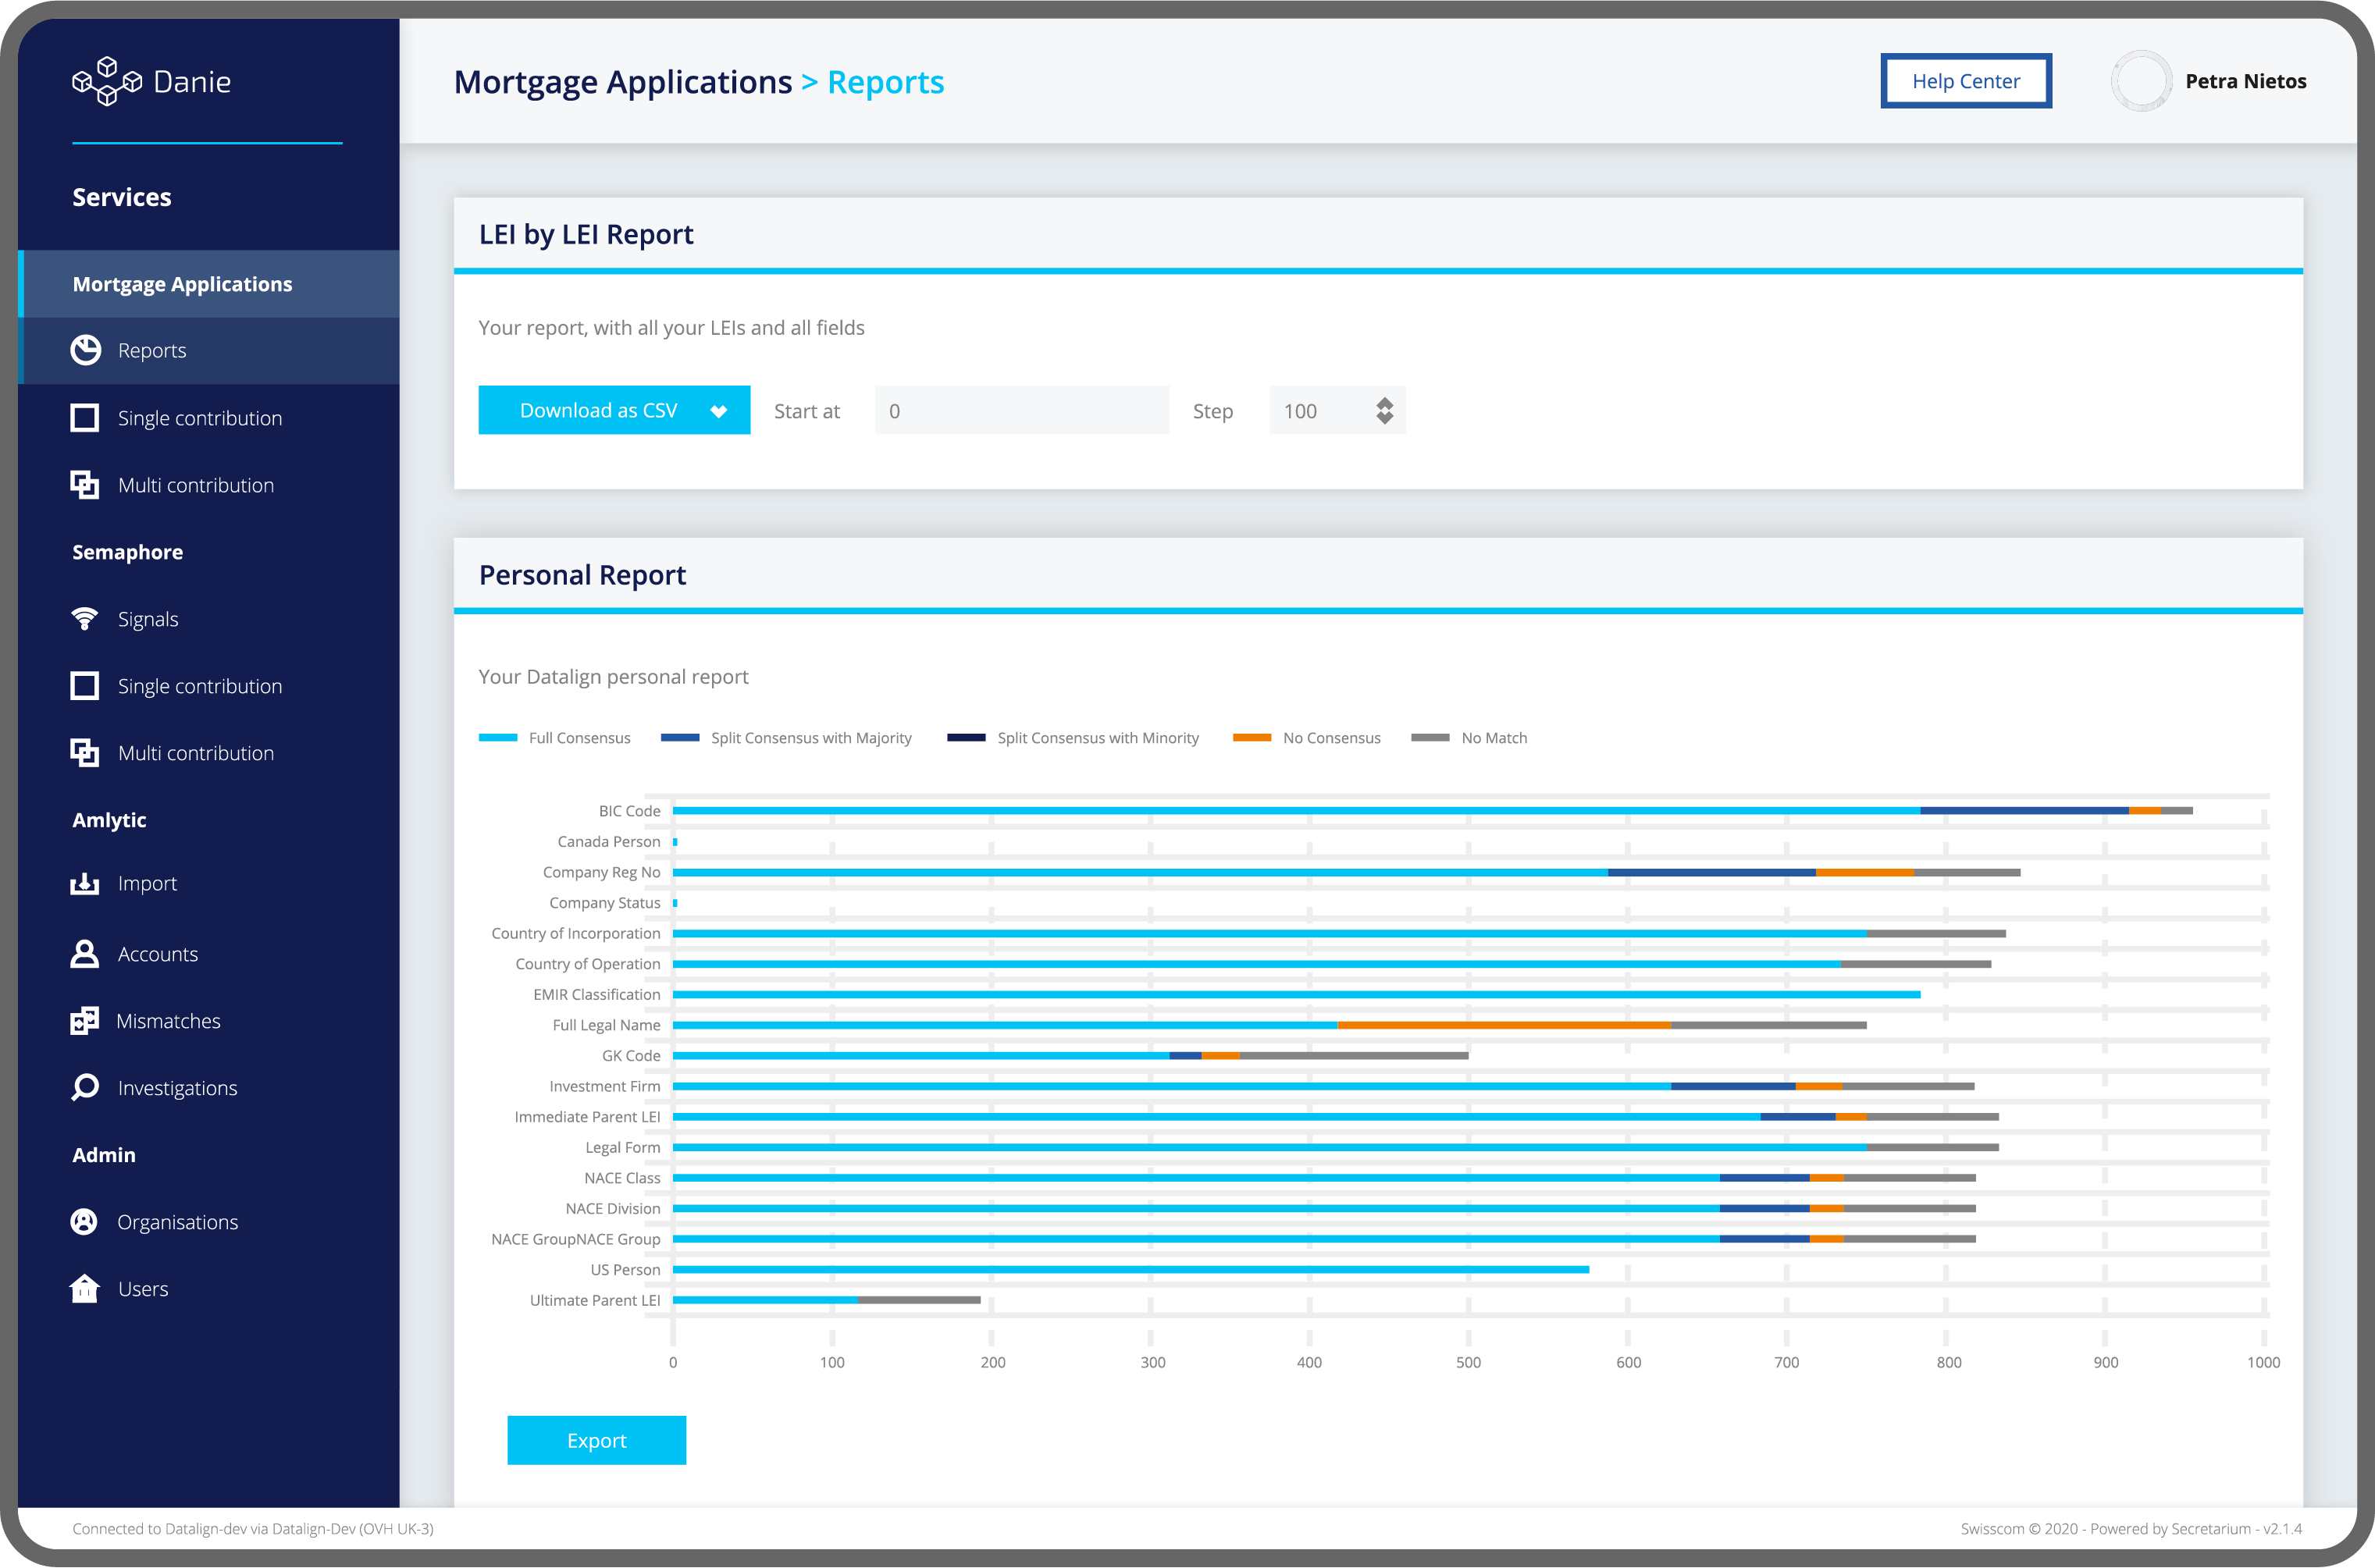Click the Danie cube logo icon
The image size is (2375, 1568).
point(106,81)
